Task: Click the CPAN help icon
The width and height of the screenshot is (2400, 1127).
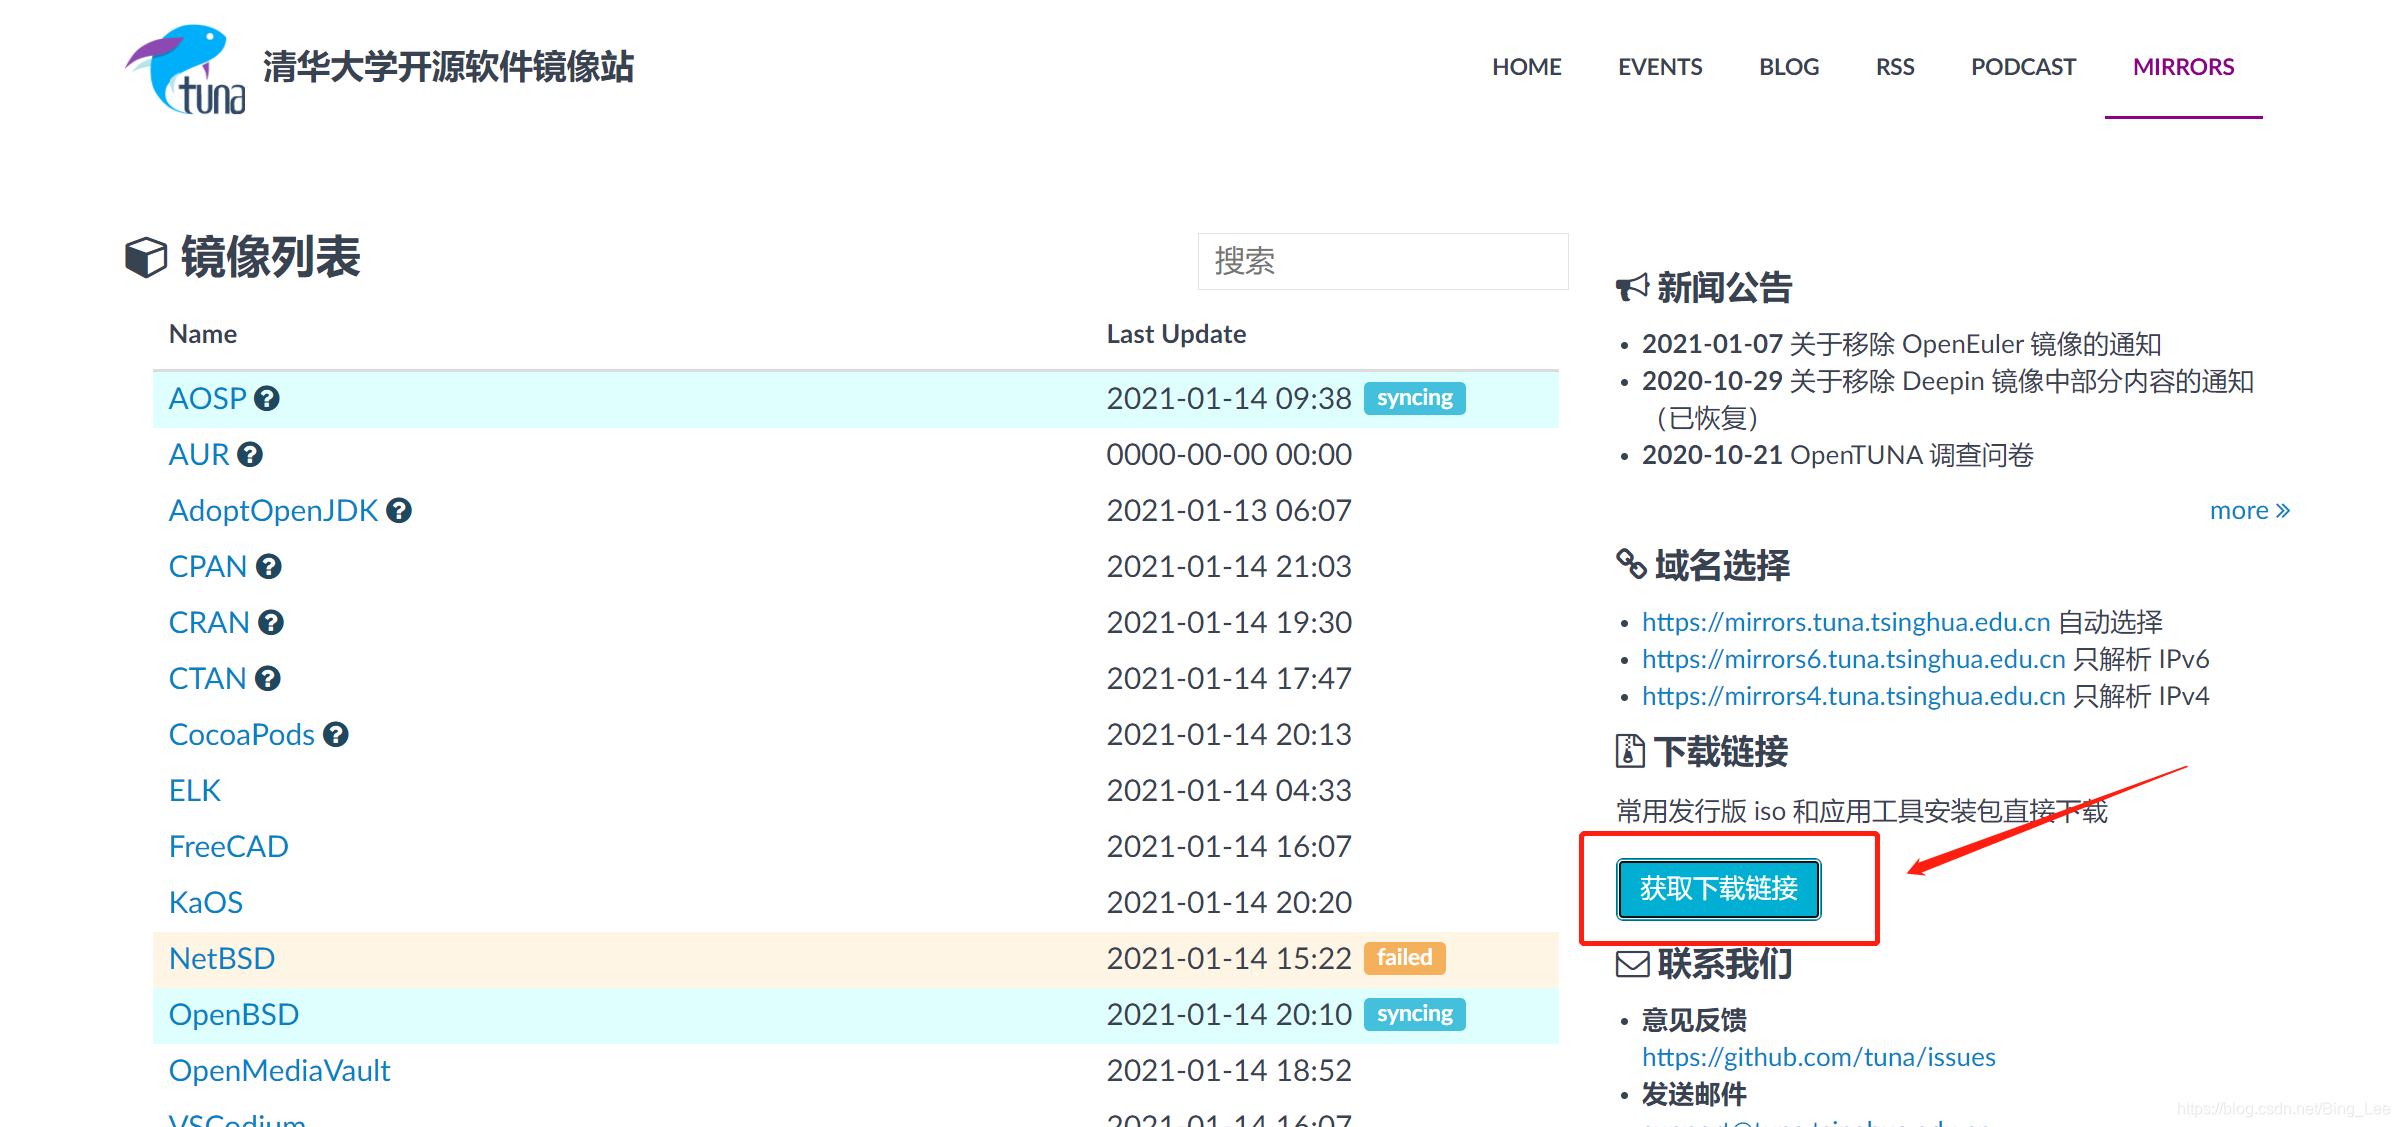Action: point(268,567)
